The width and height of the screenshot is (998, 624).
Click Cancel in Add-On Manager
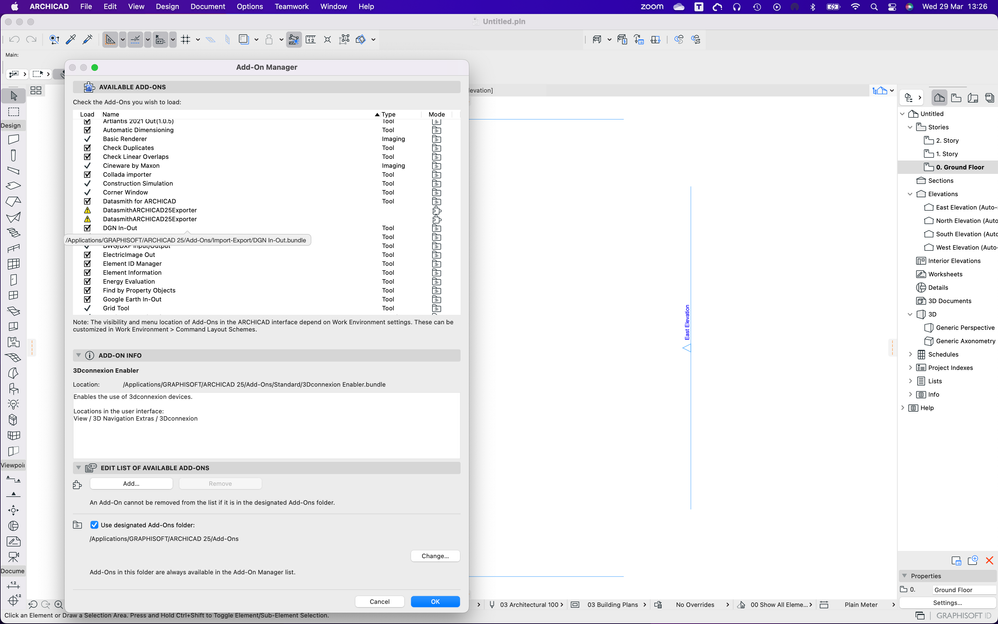coord(379,602)
